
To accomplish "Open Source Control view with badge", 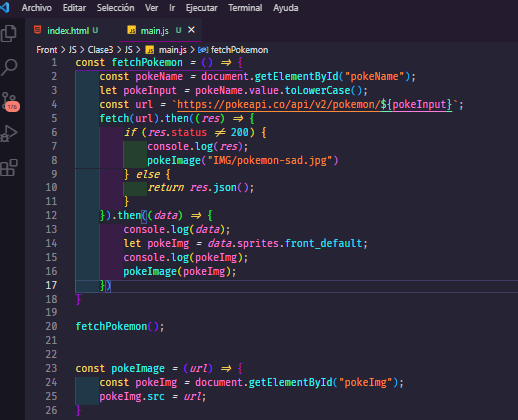I will 10,102.
